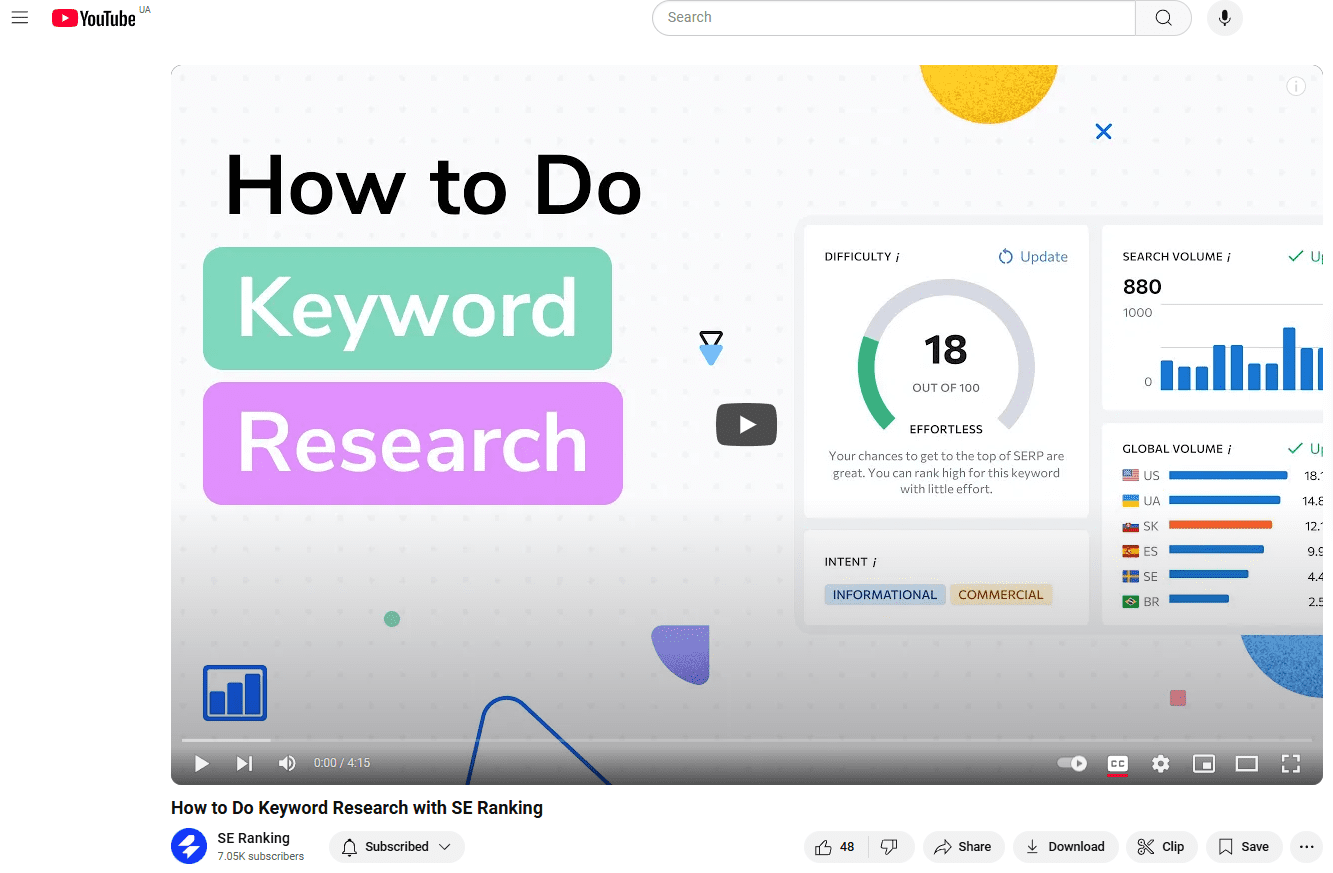Save the video to a playlist

coord(1244,846)
